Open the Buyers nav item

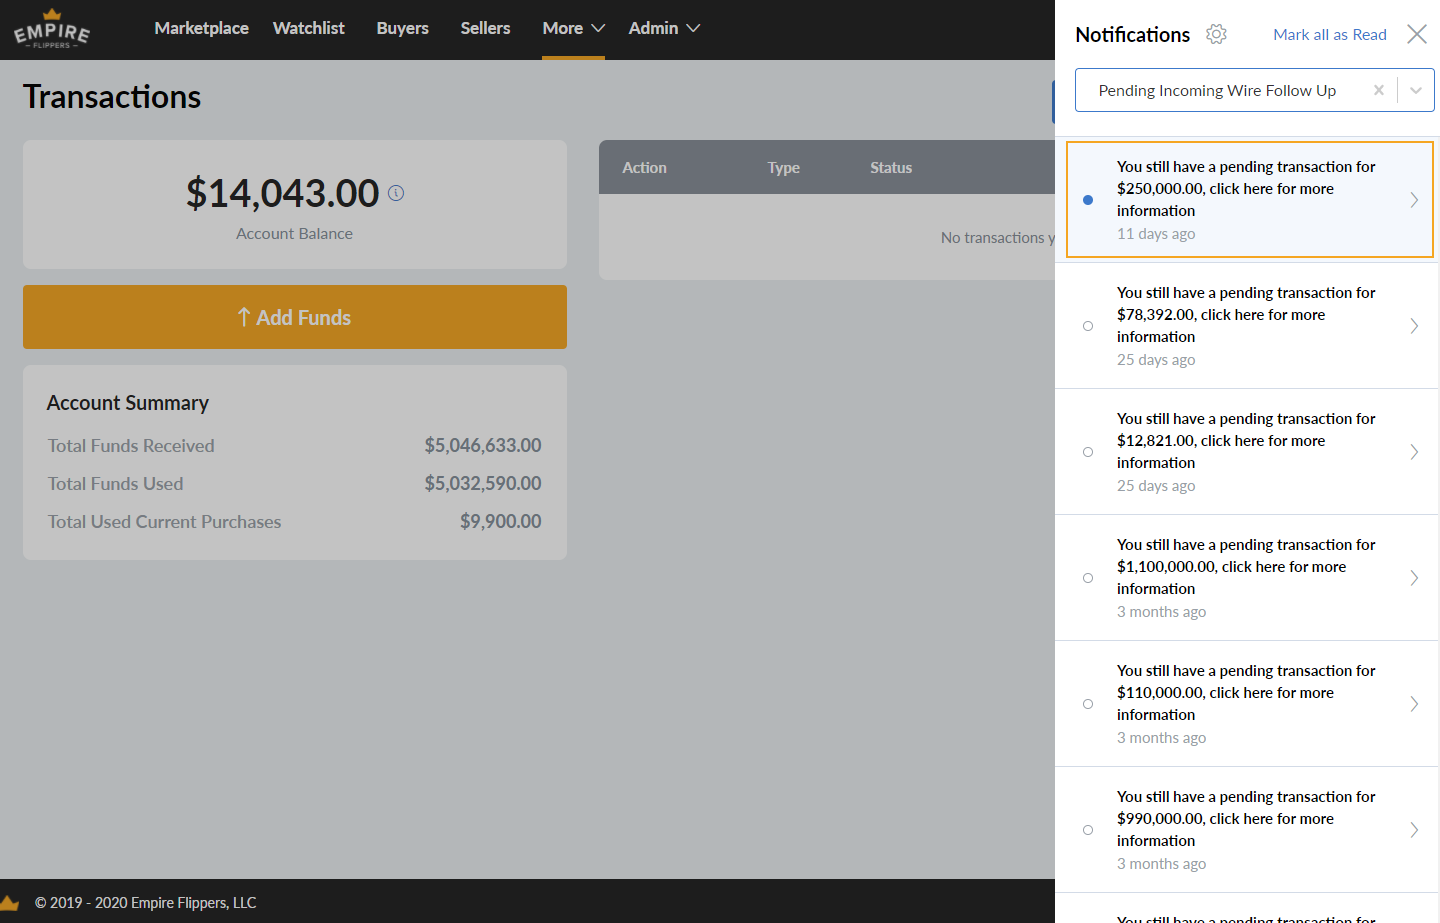point(403,28)
